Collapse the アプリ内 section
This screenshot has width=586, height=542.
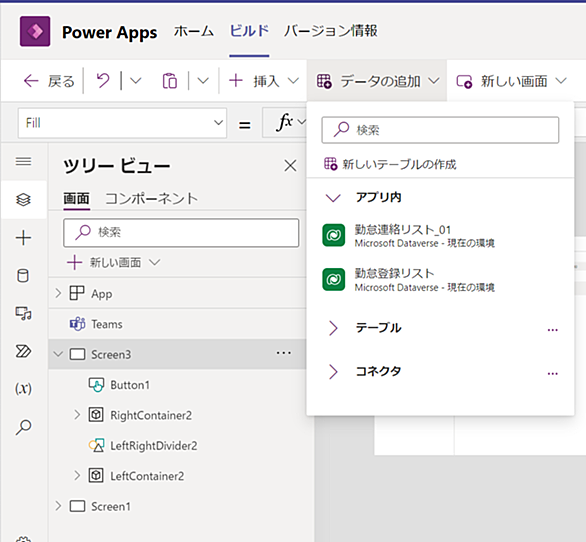point(333,197)
